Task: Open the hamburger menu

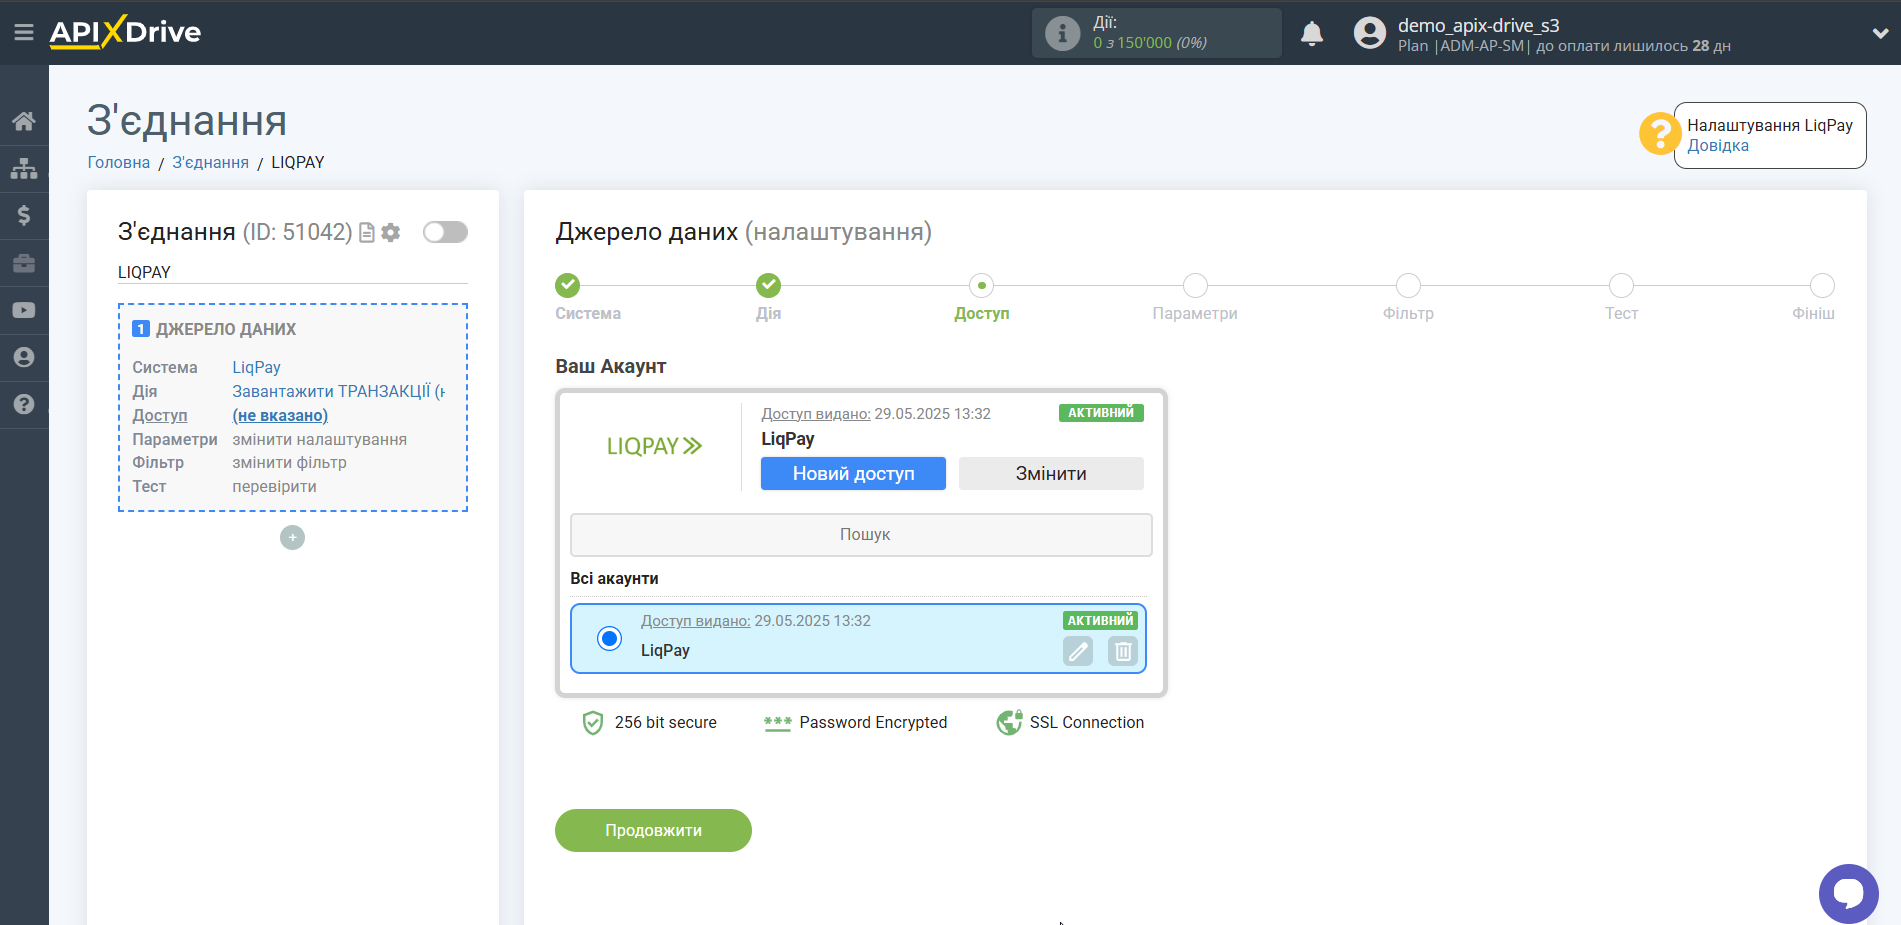Action: click(24, 33)
